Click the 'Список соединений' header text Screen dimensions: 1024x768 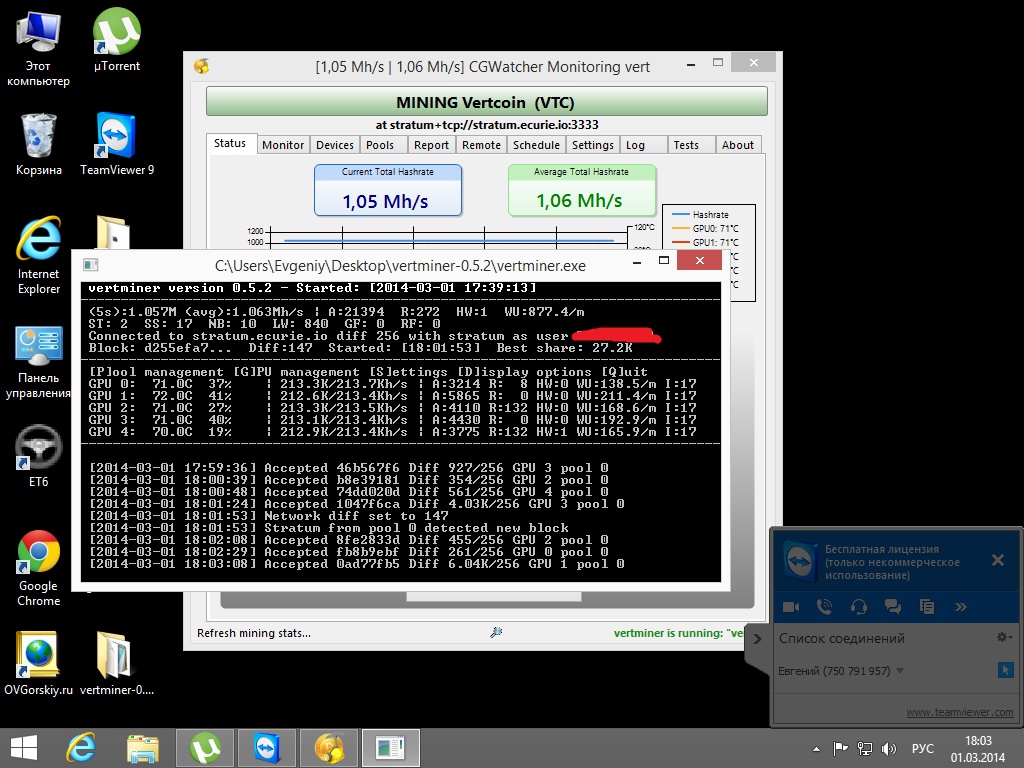[842, 638]
